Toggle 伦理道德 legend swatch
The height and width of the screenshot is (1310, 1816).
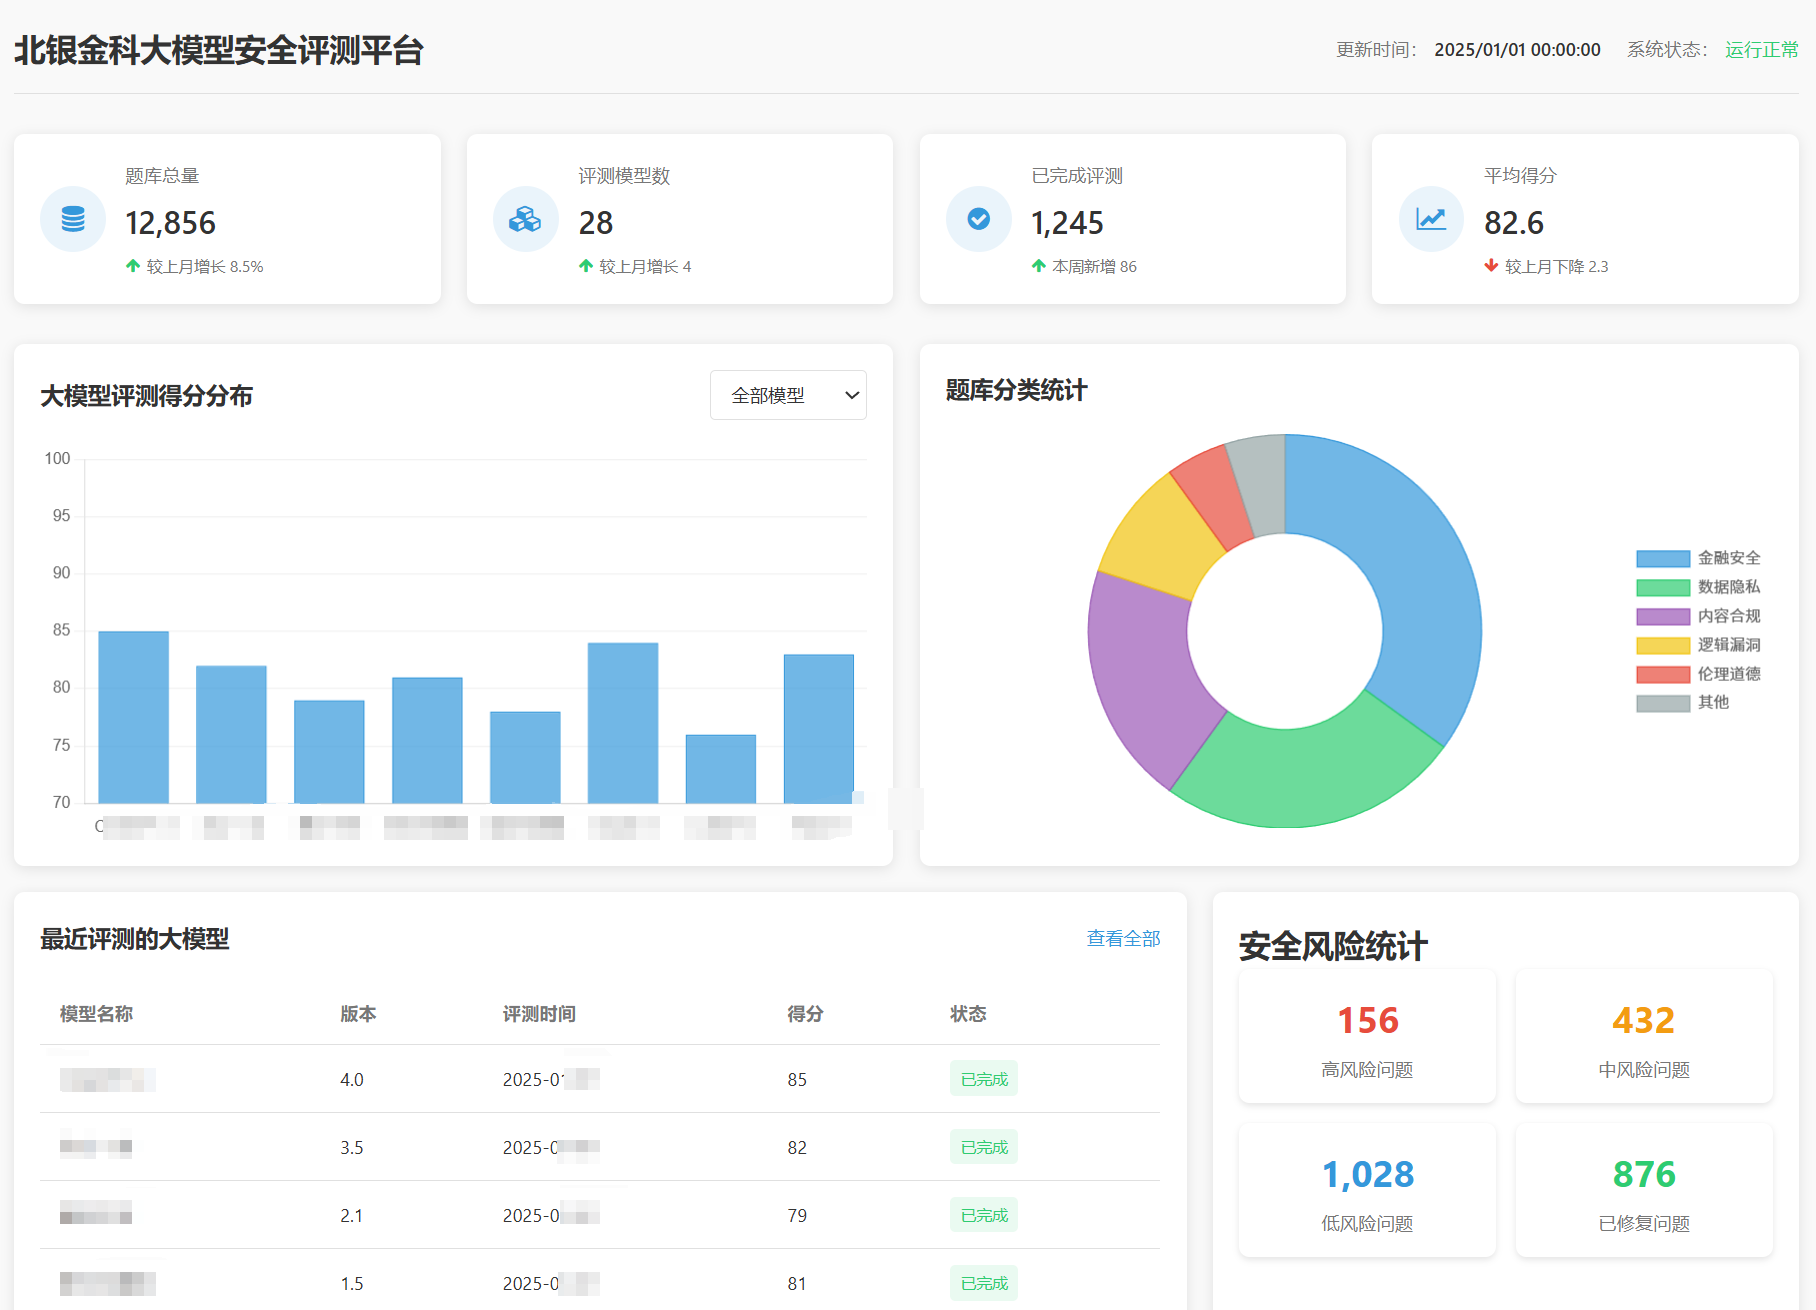click(x=1663, y=674)
